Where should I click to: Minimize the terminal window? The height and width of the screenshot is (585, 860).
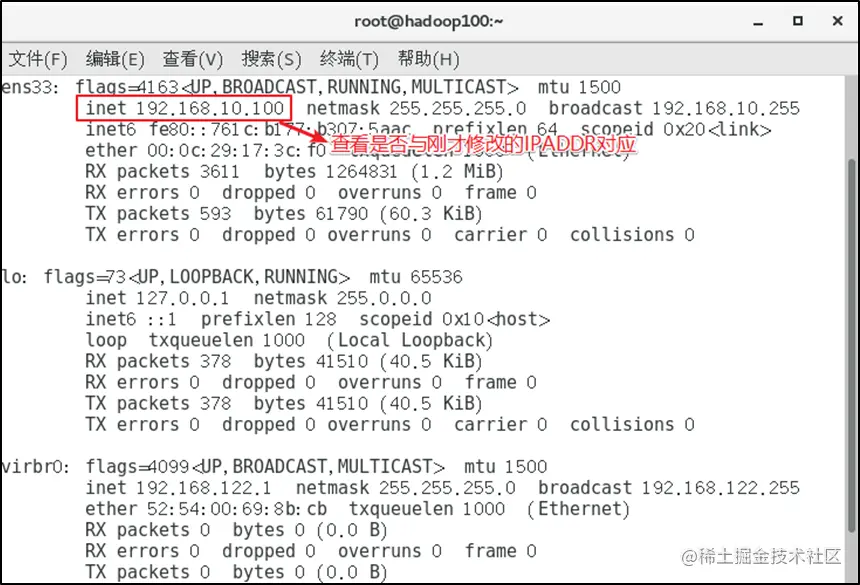point(758,22)
